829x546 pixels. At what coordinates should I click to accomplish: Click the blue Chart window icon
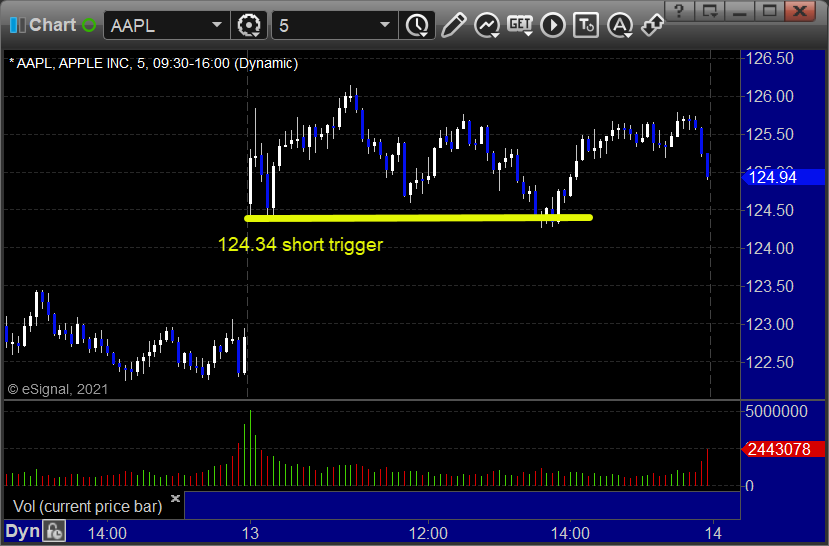pyautogui.click(x=17, y=25)
